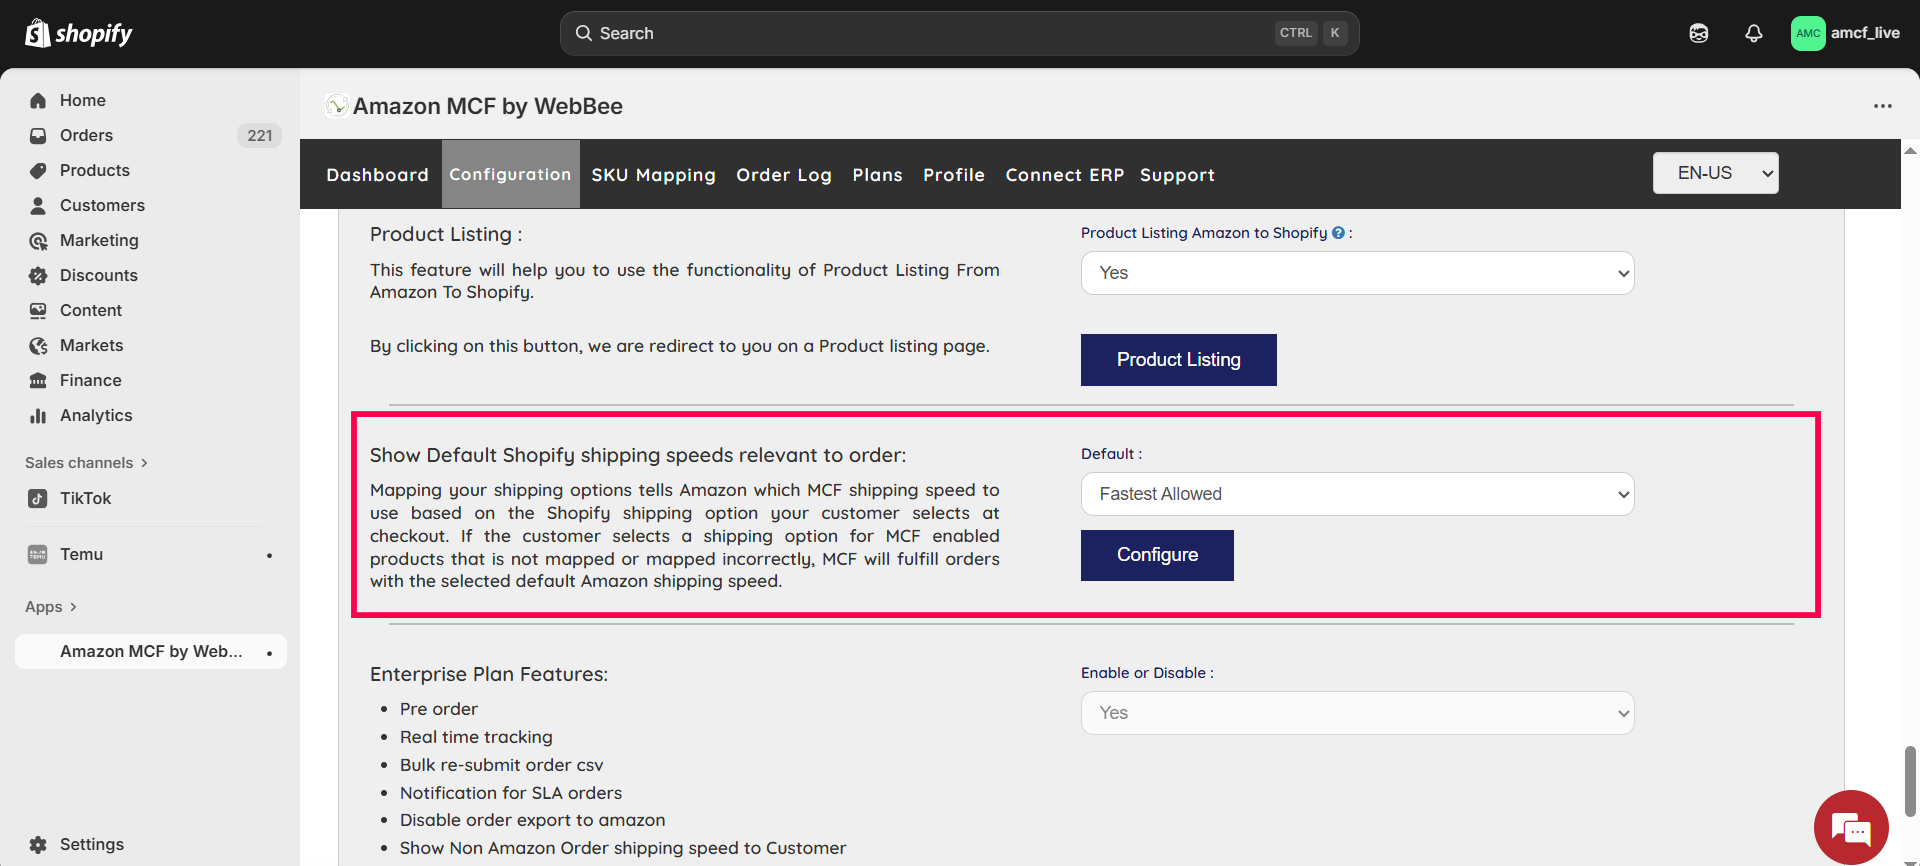Open the Sidekick assistant icon in top bar
This screenshot has width=1920, height=866.
(x=1698, y=33)
